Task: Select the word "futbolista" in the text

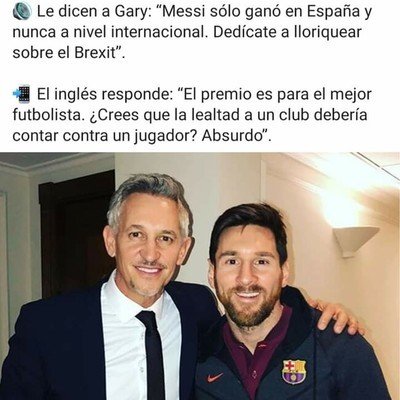Action: point(46,115)
